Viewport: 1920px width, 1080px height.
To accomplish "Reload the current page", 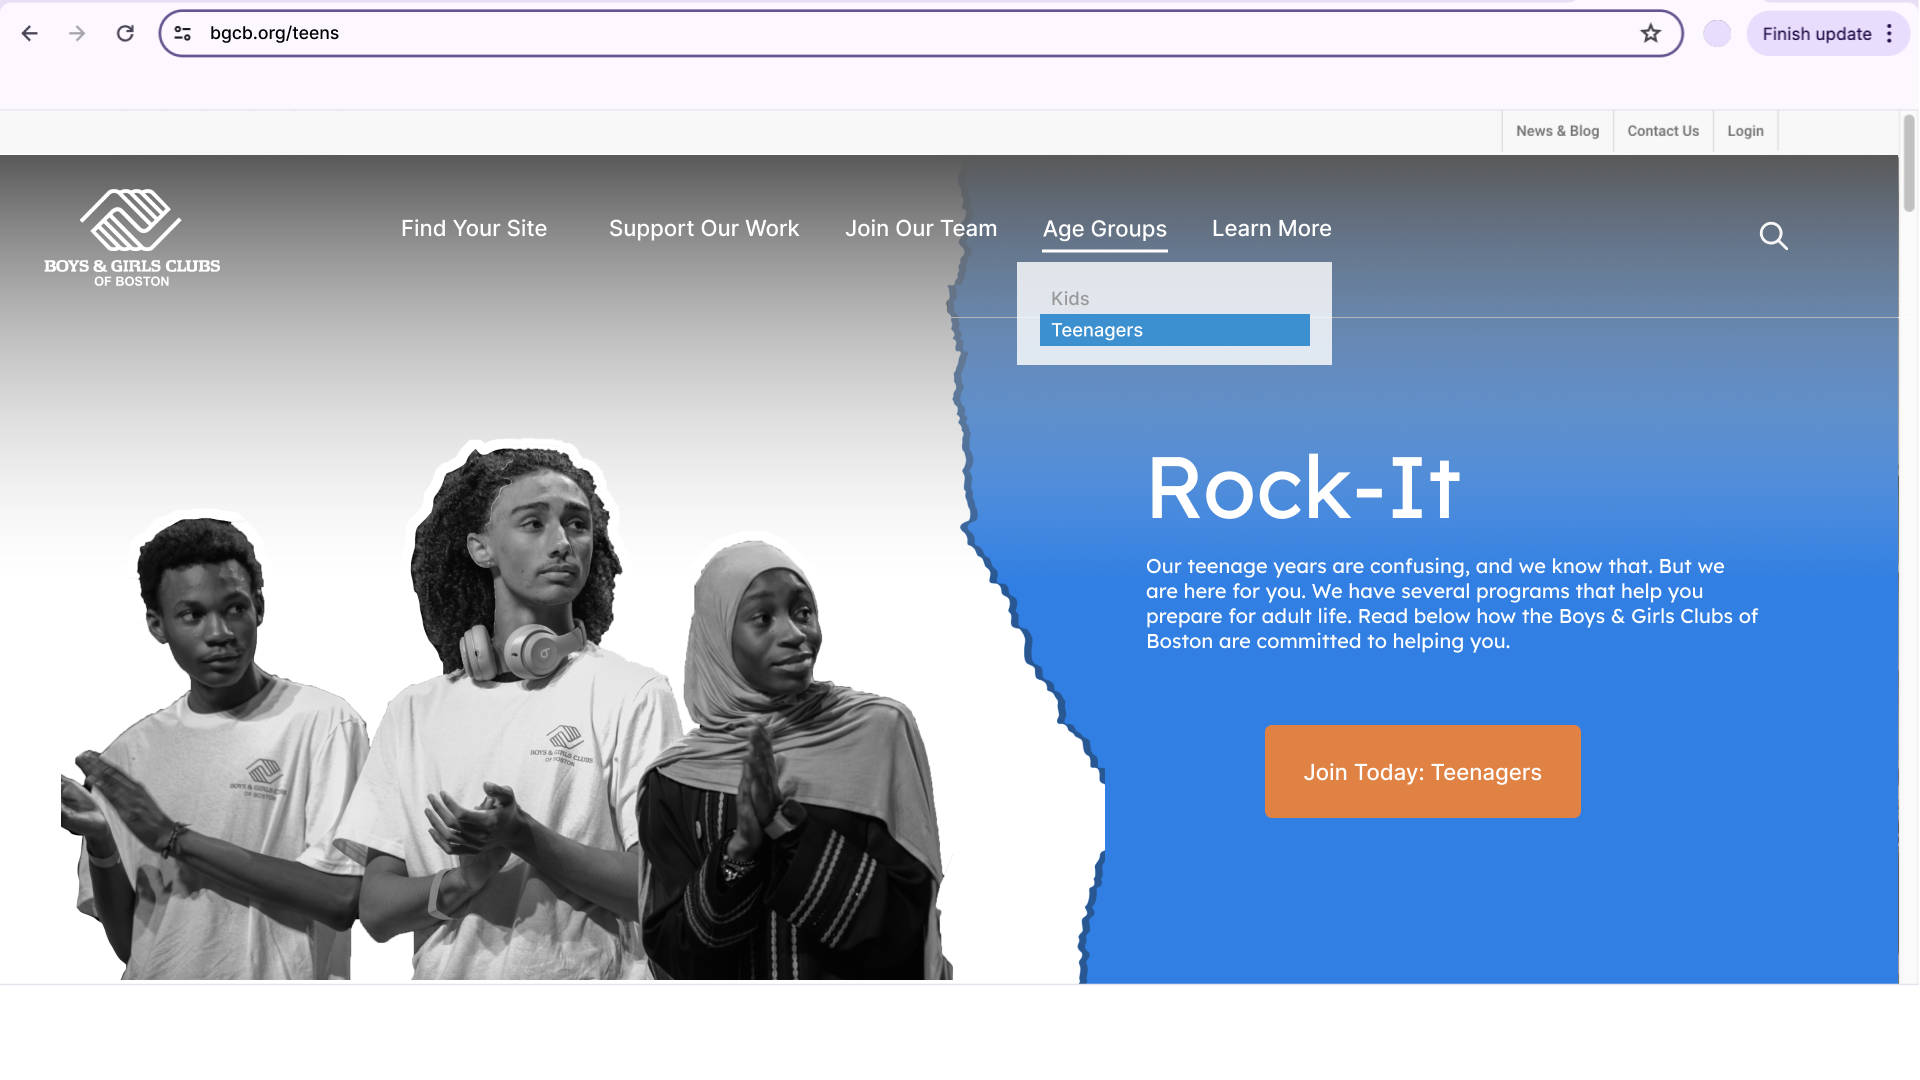I will point(125,33).
